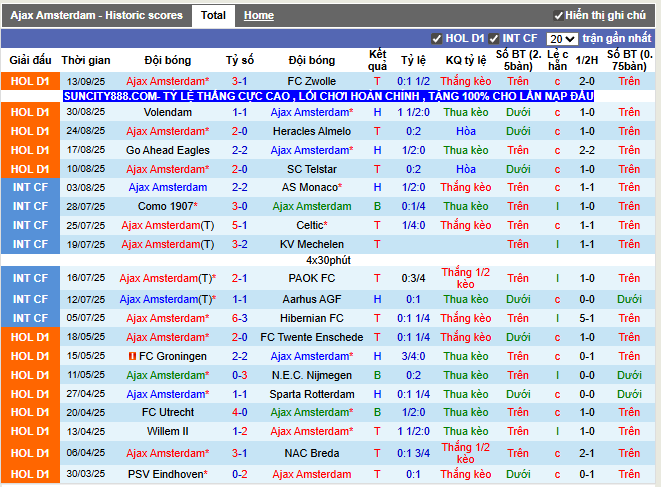Click Thắng 1/2 kèo result for PAOK FC
The height and width of the screenshot is (487, 661).
(466, 278)
